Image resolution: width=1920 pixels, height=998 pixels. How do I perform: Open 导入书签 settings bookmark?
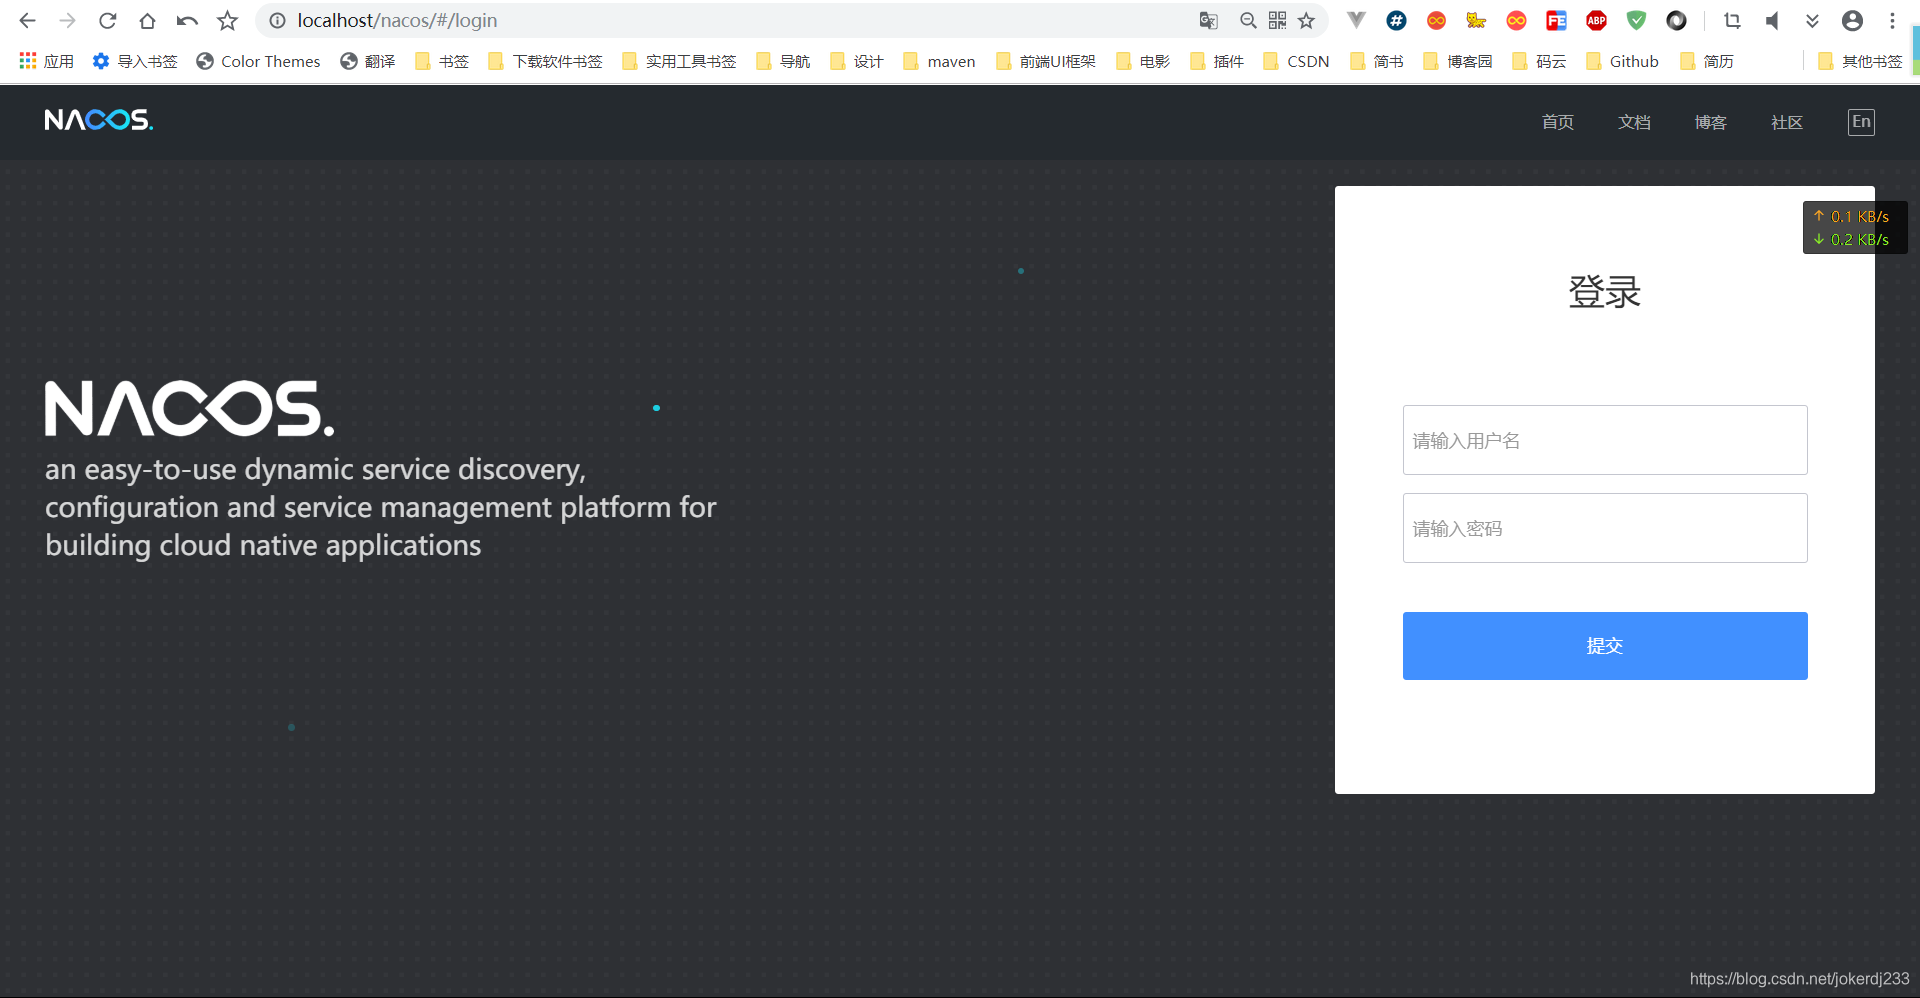135,61
